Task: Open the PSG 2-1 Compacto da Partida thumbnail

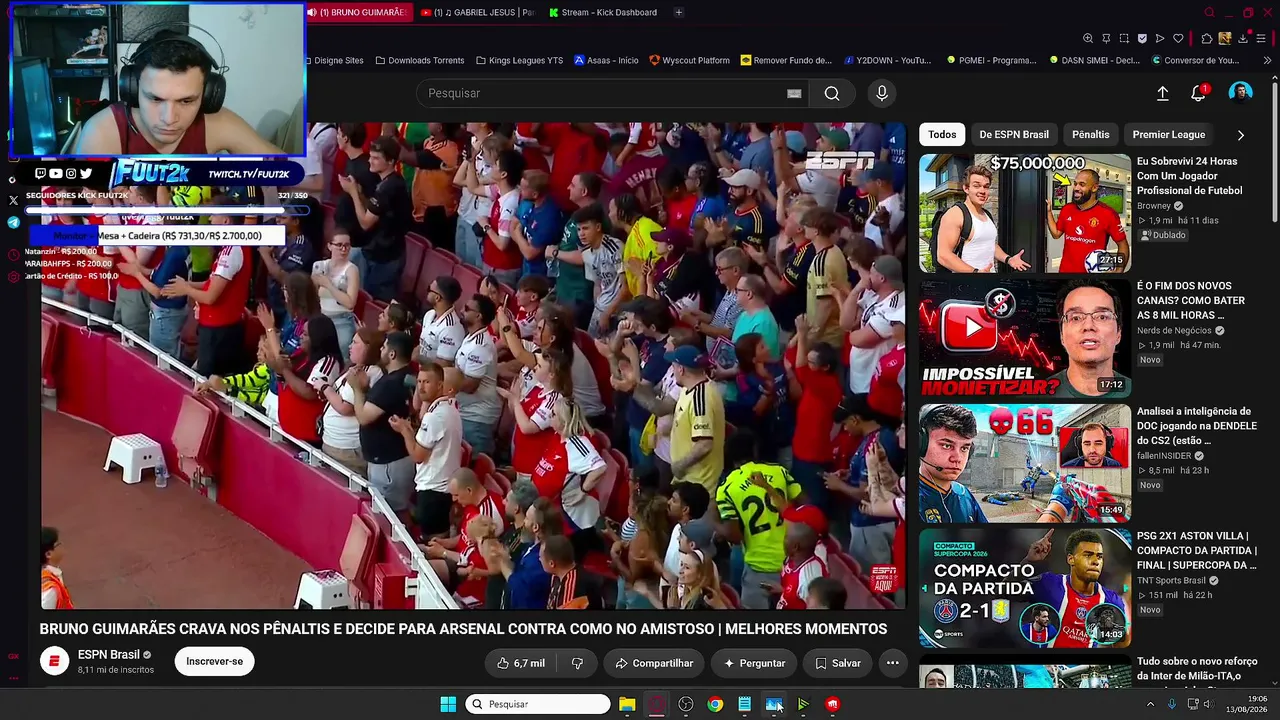Action: coord(1025,588)
